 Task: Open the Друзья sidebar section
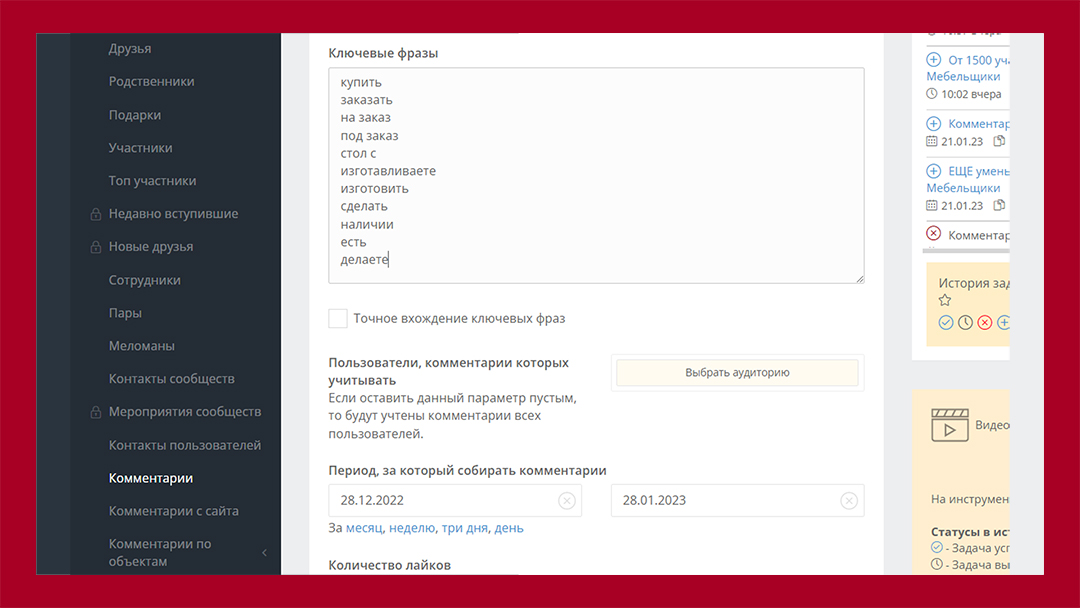click(130, 48)
